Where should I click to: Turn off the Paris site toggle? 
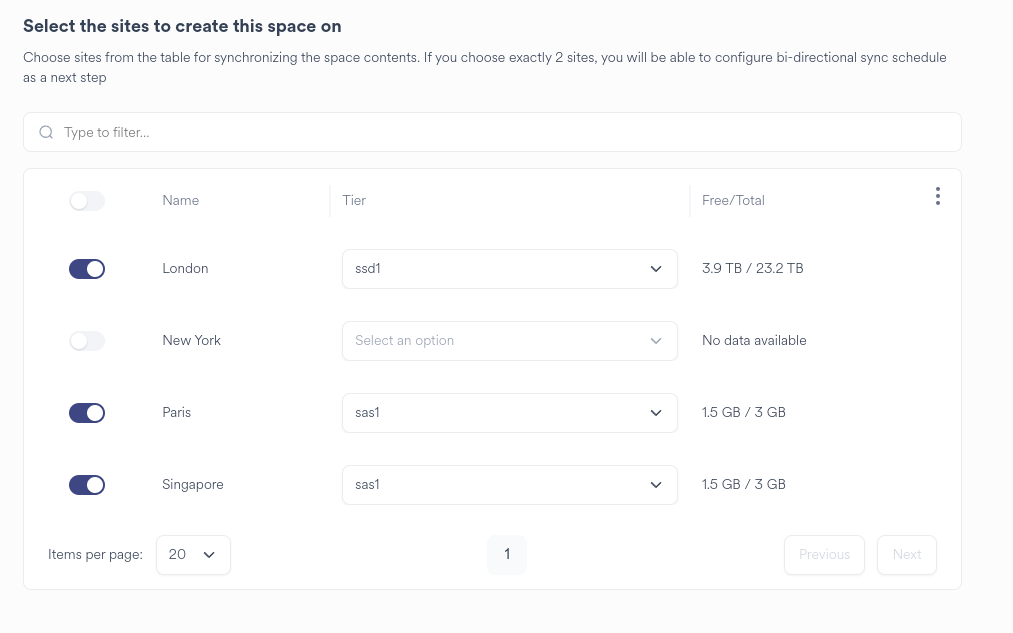pos(87,413)
